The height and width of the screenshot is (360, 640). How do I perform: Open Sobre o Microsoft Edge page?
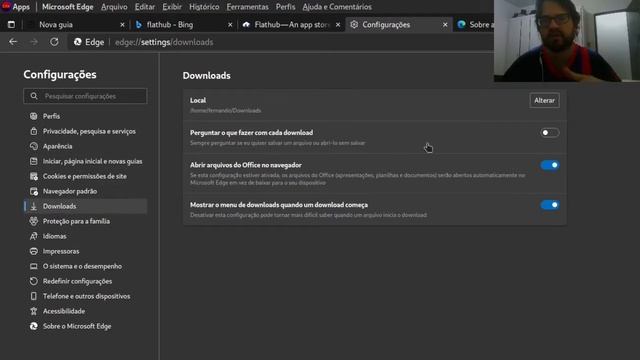(x=77, y=326)
